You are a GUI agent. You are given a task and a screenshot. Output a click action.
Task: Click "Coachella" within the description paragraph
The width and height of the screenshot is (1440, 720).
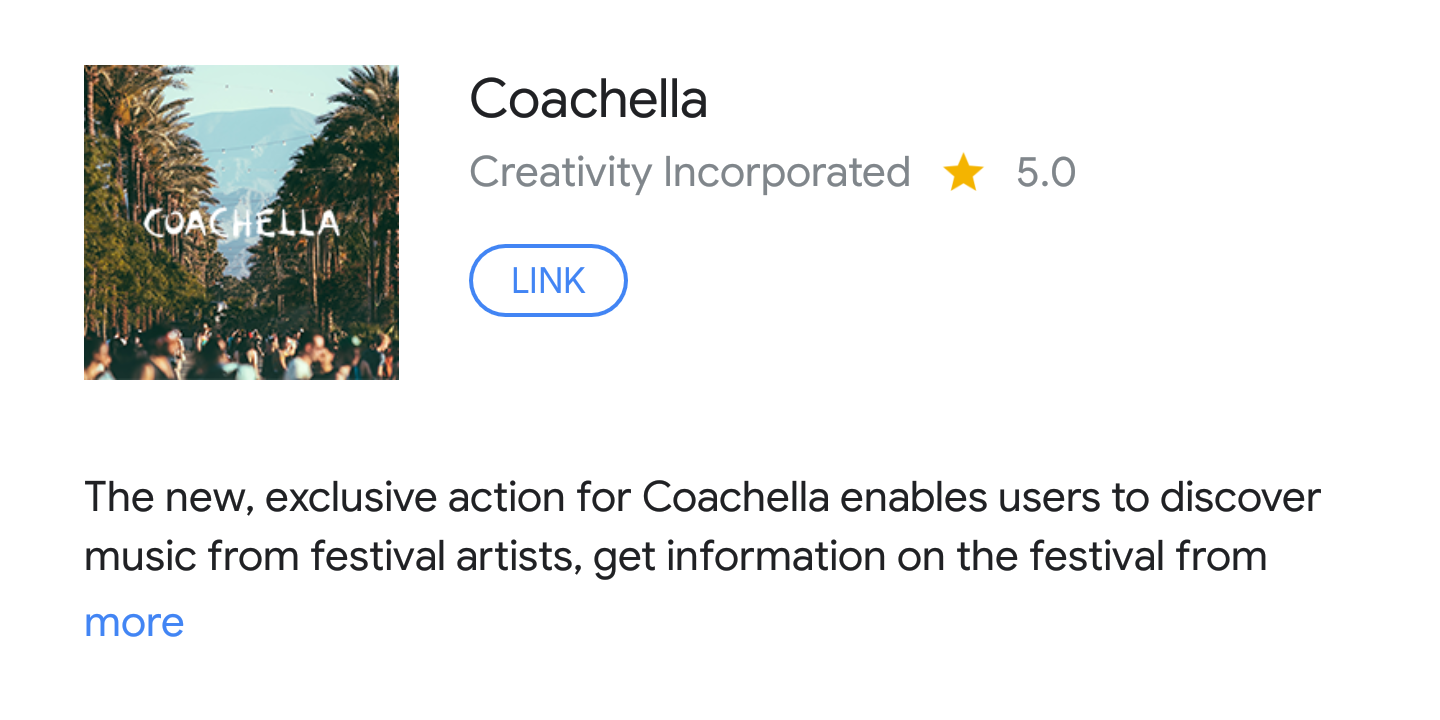point(735,497)
